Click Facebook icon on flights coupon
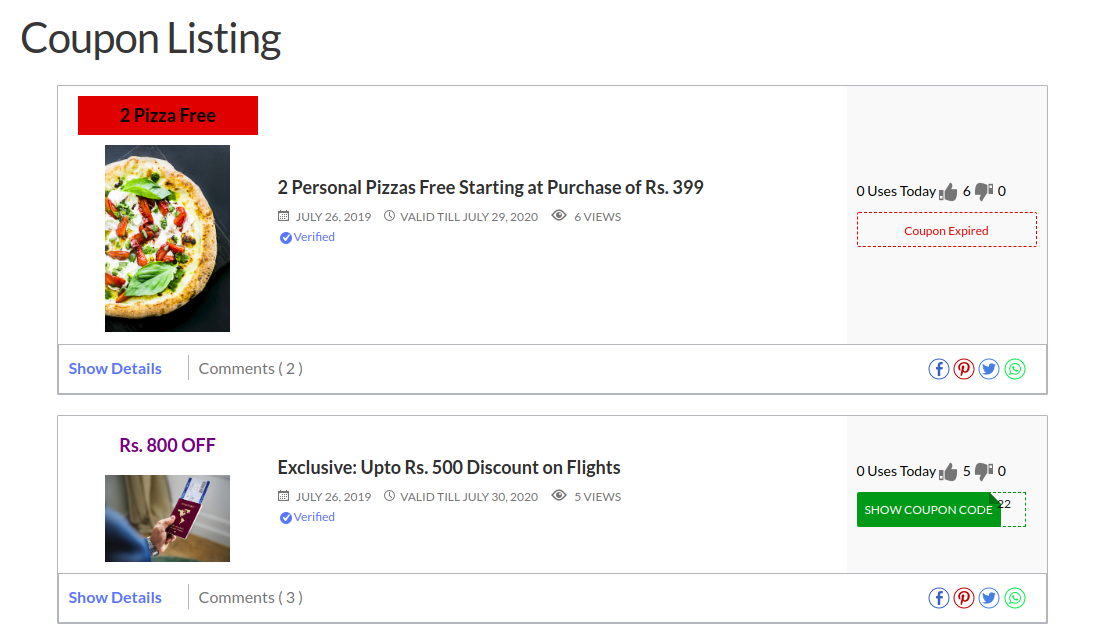The image size is (1096, 632). coord(938,598)
